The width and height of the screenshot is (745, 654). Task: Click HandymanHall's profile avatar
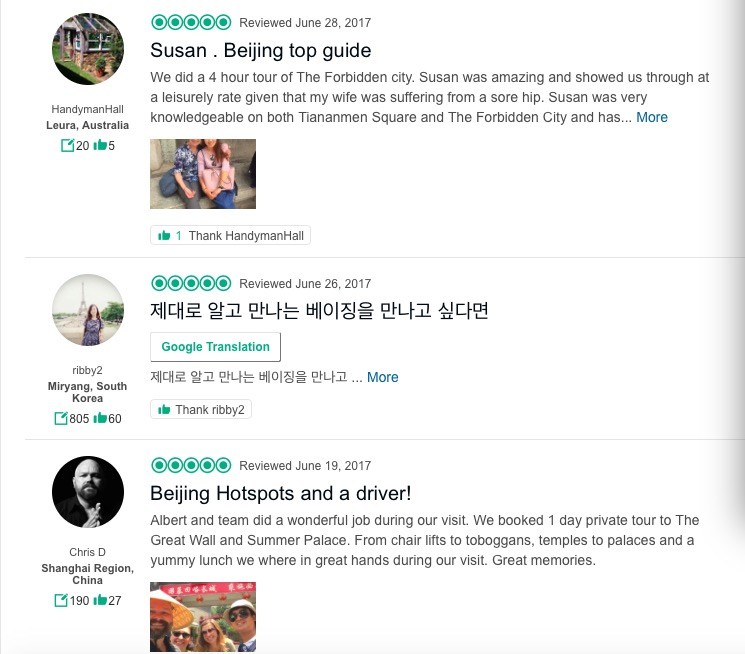88,49
